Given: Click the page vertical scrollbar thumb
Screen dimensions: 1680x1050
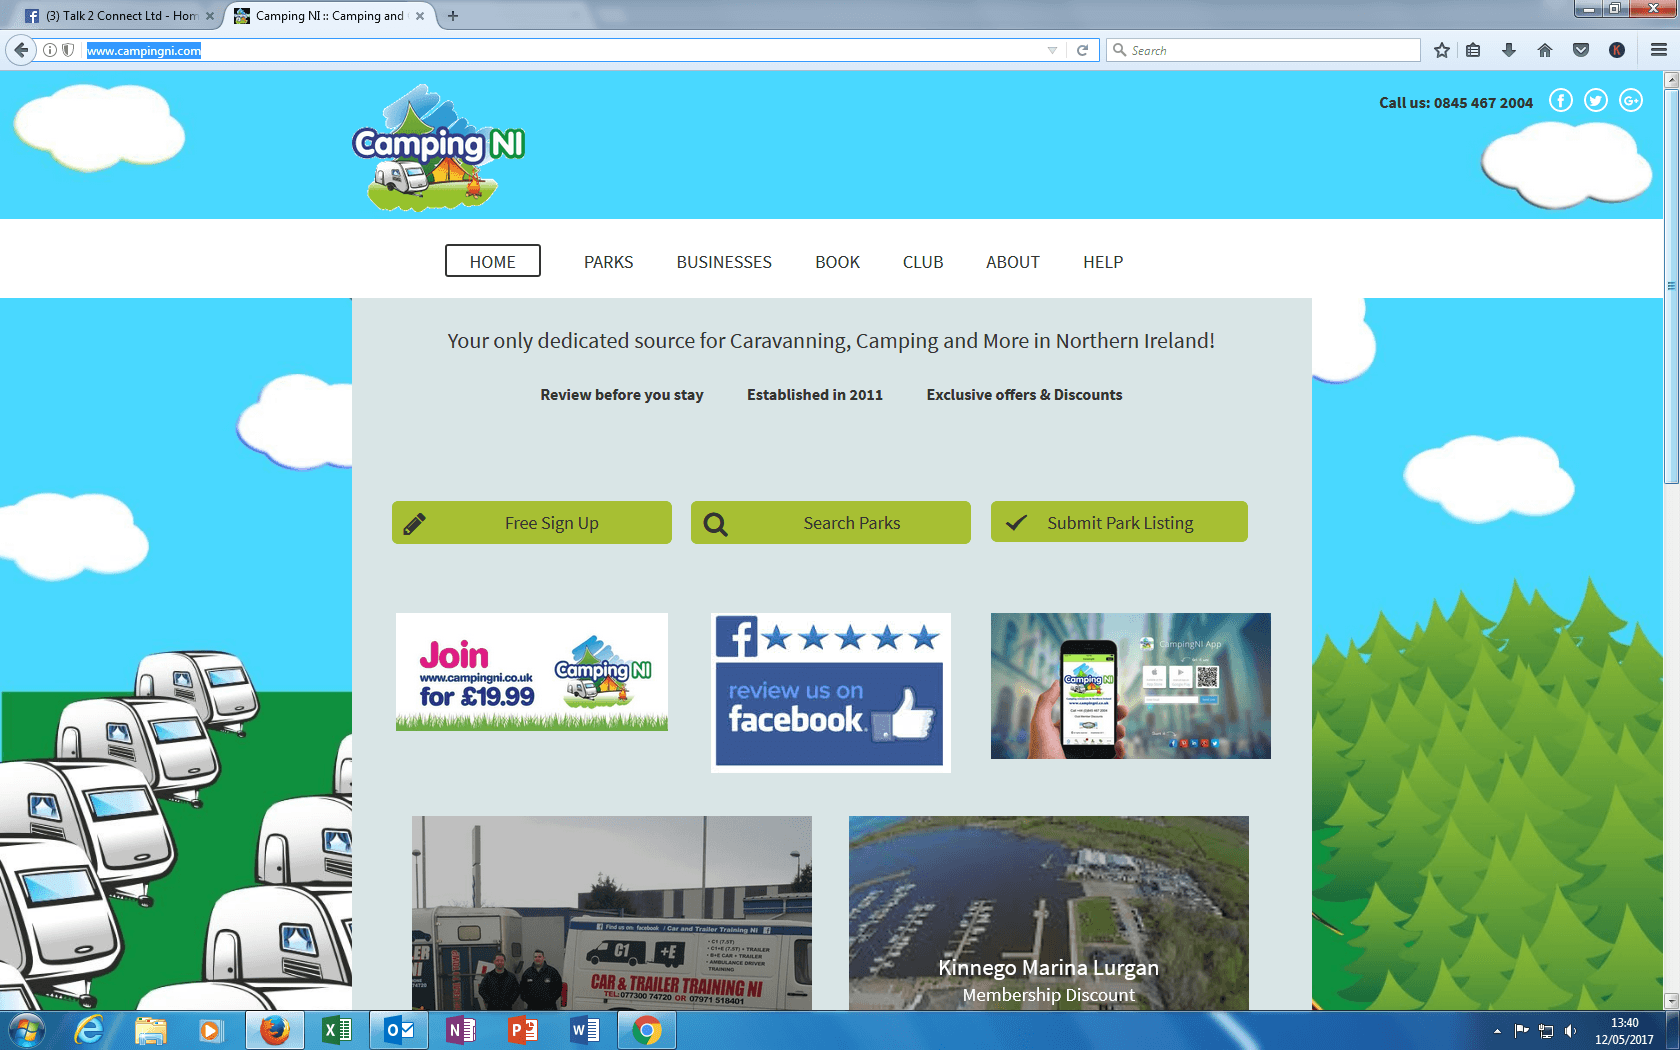Looking at the screenshot, I should (x=1671, y=285).
